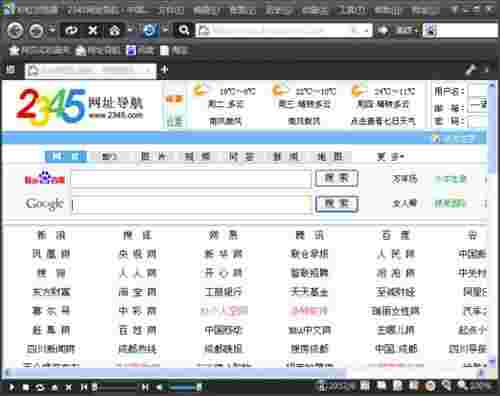
Task: Open the 联合早报 link
Action: click(309, 254)
